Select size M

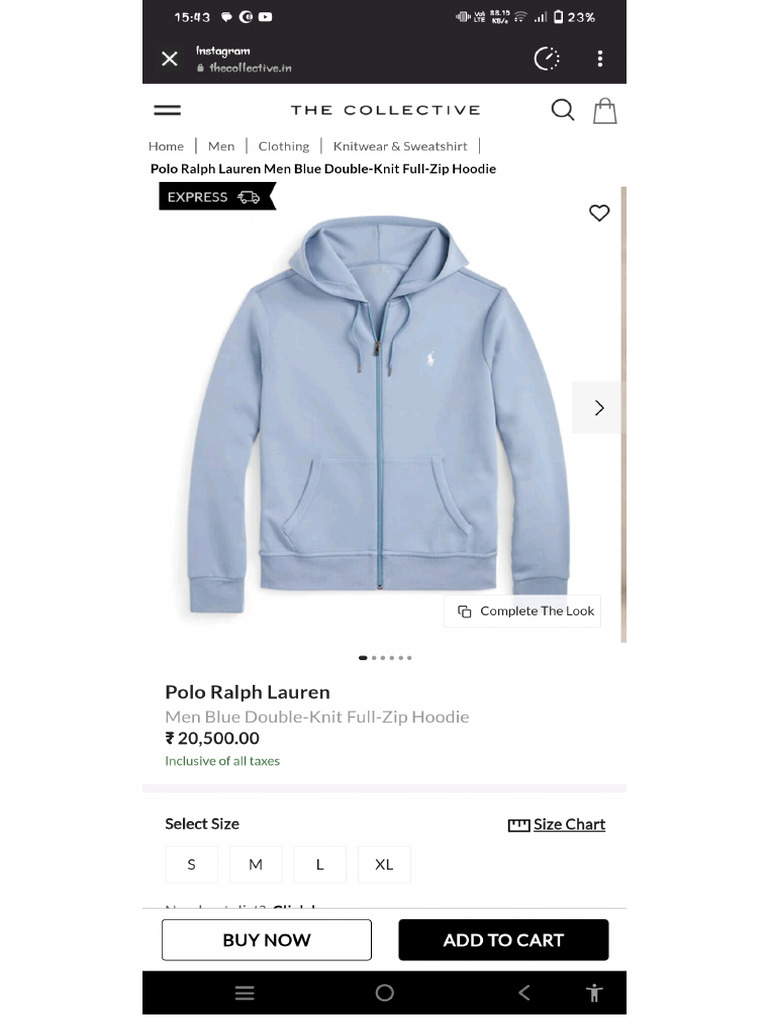click(255, 865)
